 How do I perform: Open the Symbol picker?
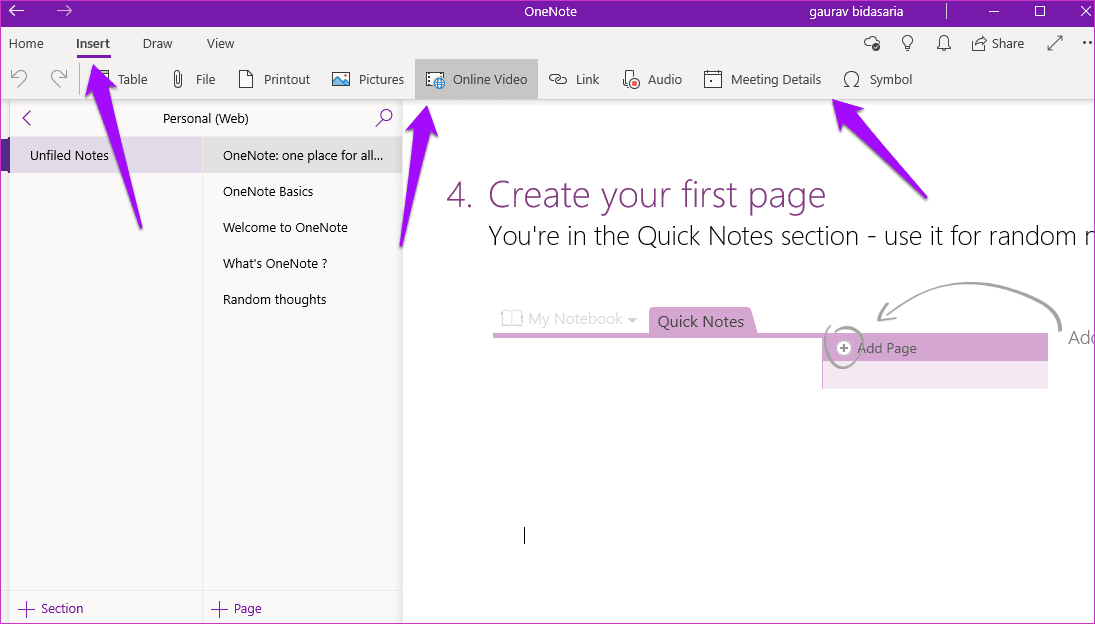(878, 80)
